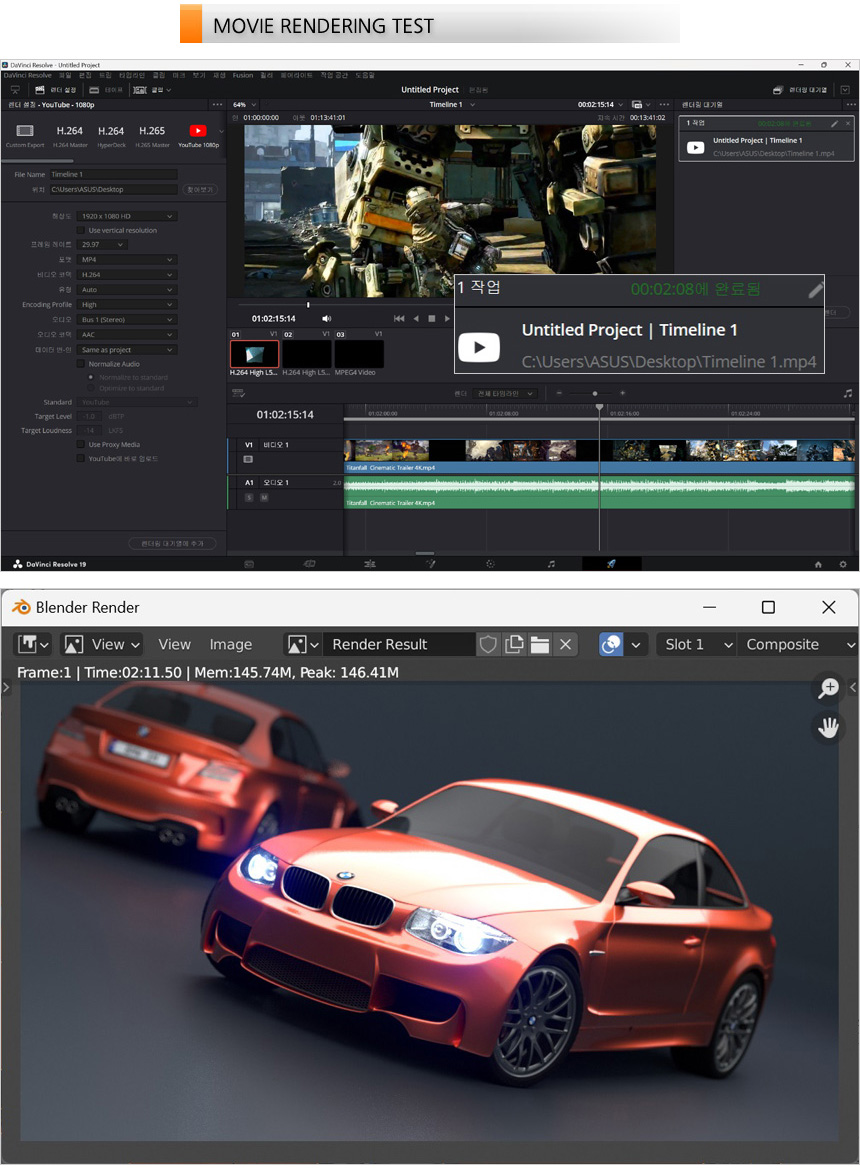Click the timeline playhead marker

coord(599,407)
